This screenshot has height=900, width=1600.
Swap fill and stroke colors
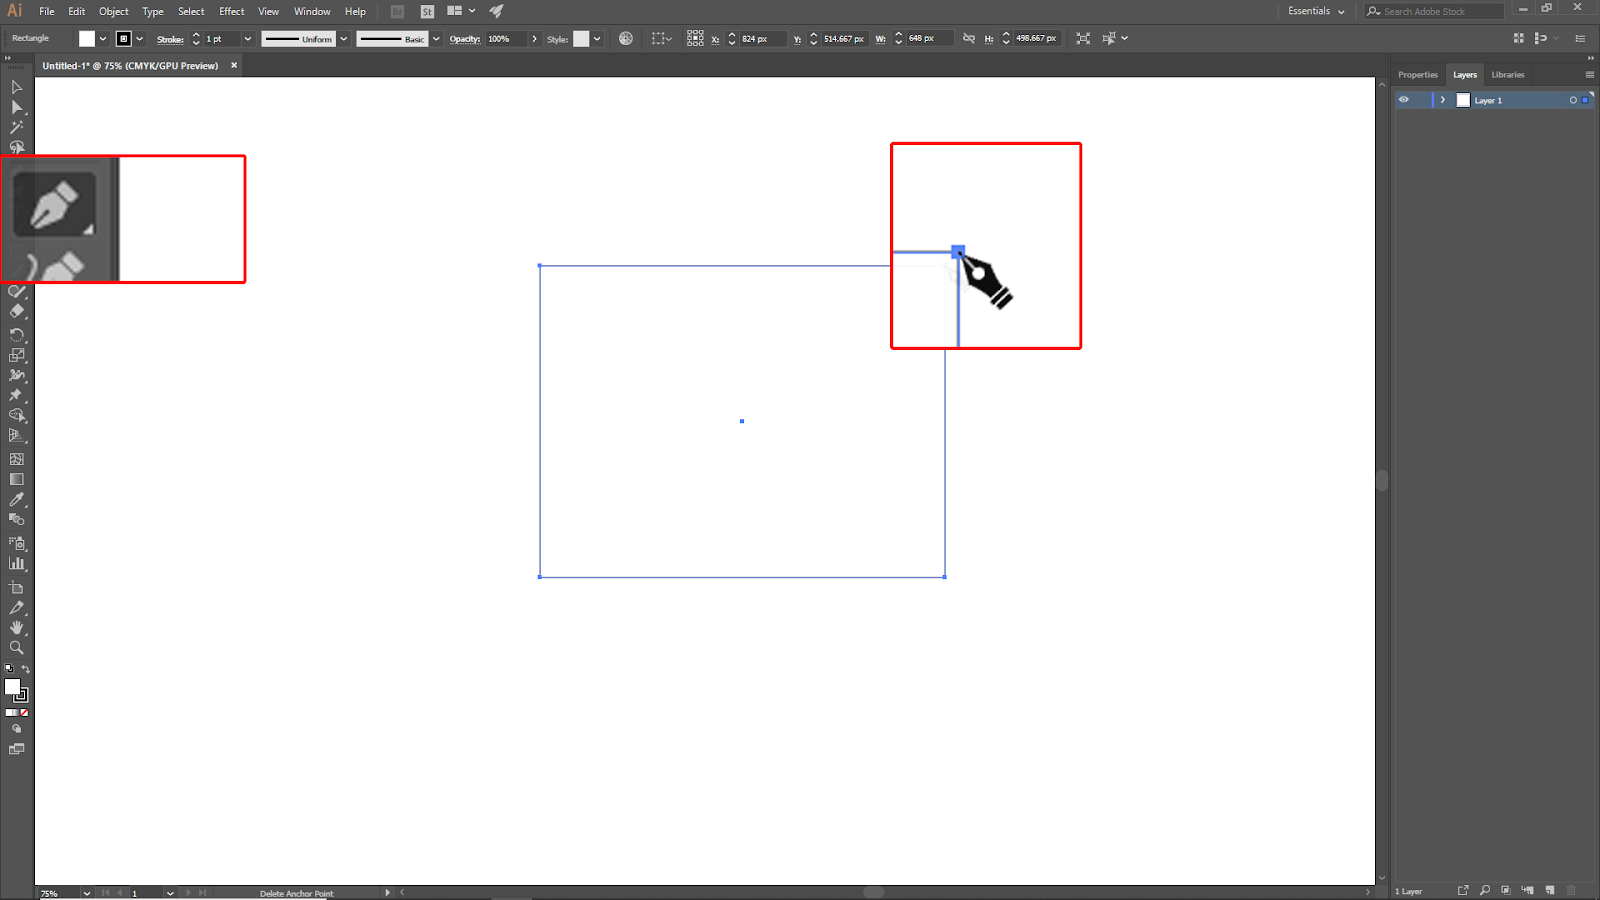[x=26, y=669]
